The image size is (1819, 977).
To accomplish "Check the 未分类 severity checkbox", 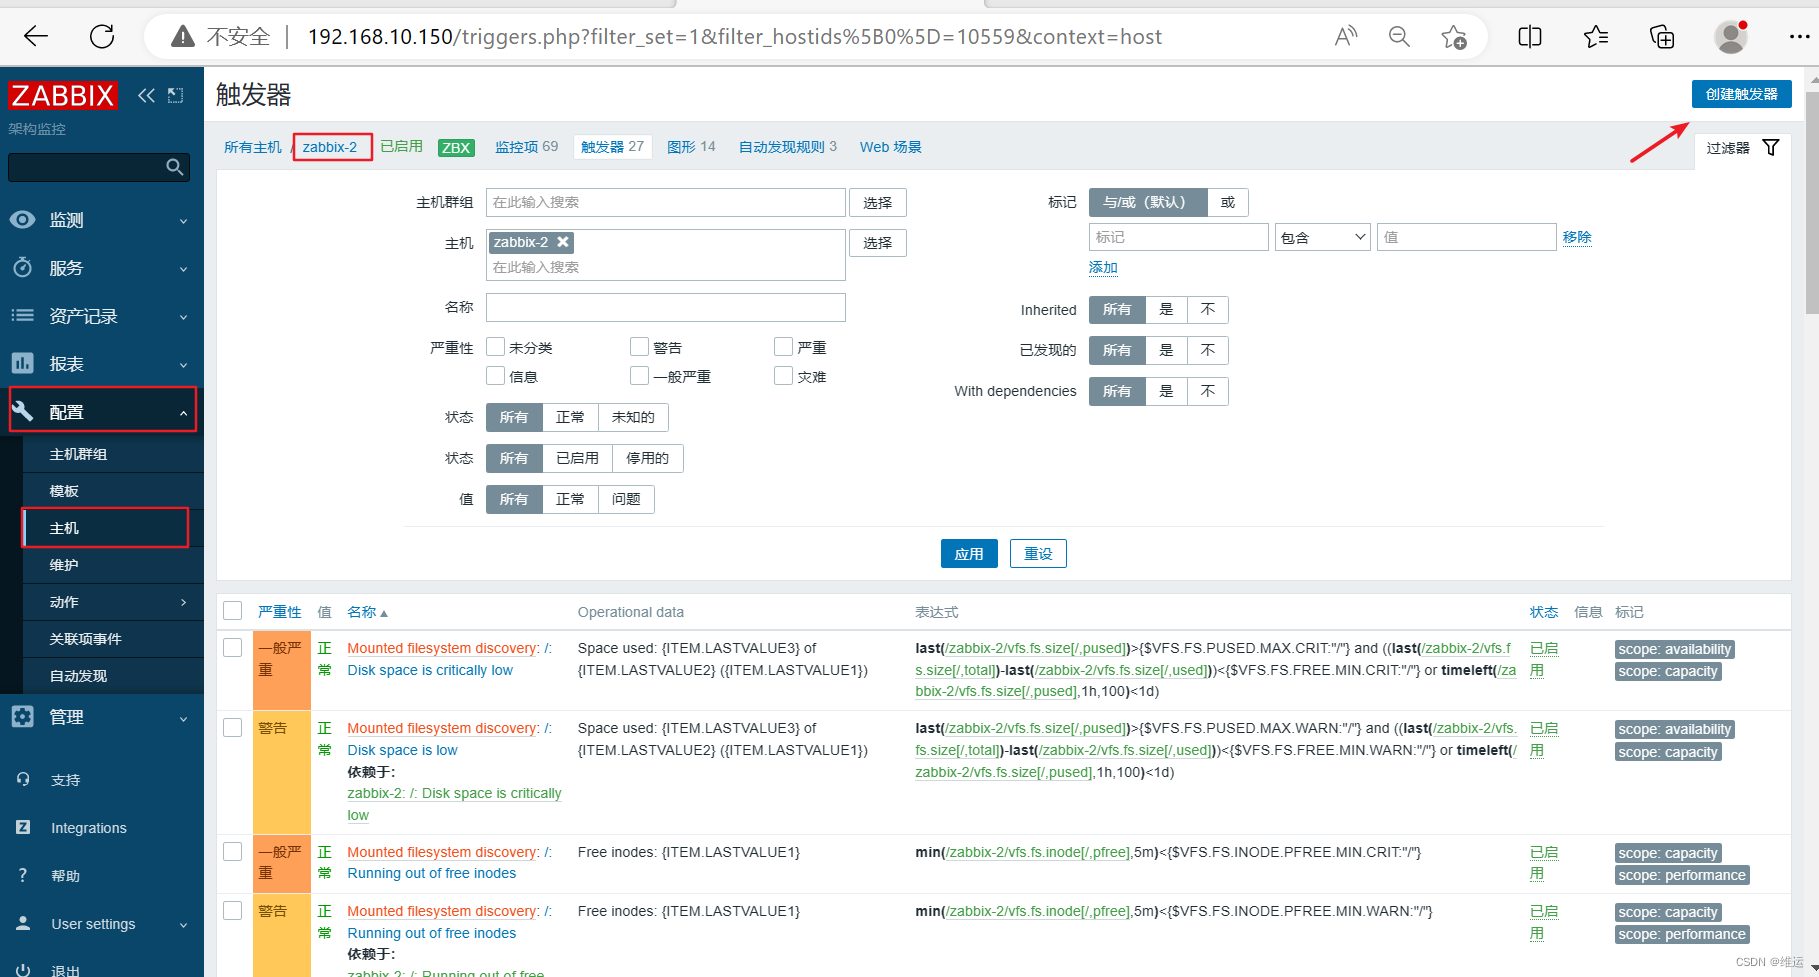I will (x=495, y=347).
